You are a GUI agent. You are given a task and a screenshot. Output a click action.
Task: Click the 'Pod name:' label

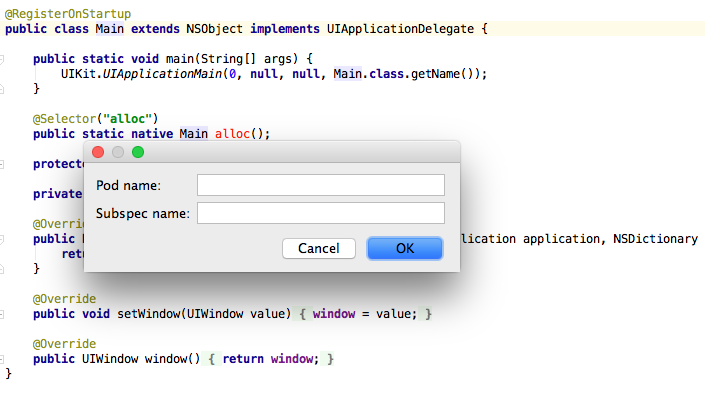128,185
